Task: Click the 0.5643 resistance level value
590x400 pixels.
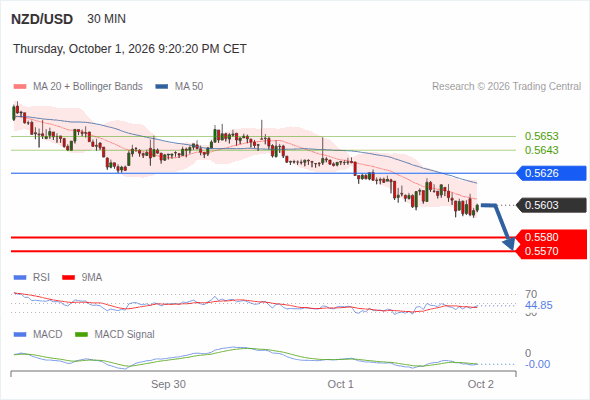Action: [541, 150]
